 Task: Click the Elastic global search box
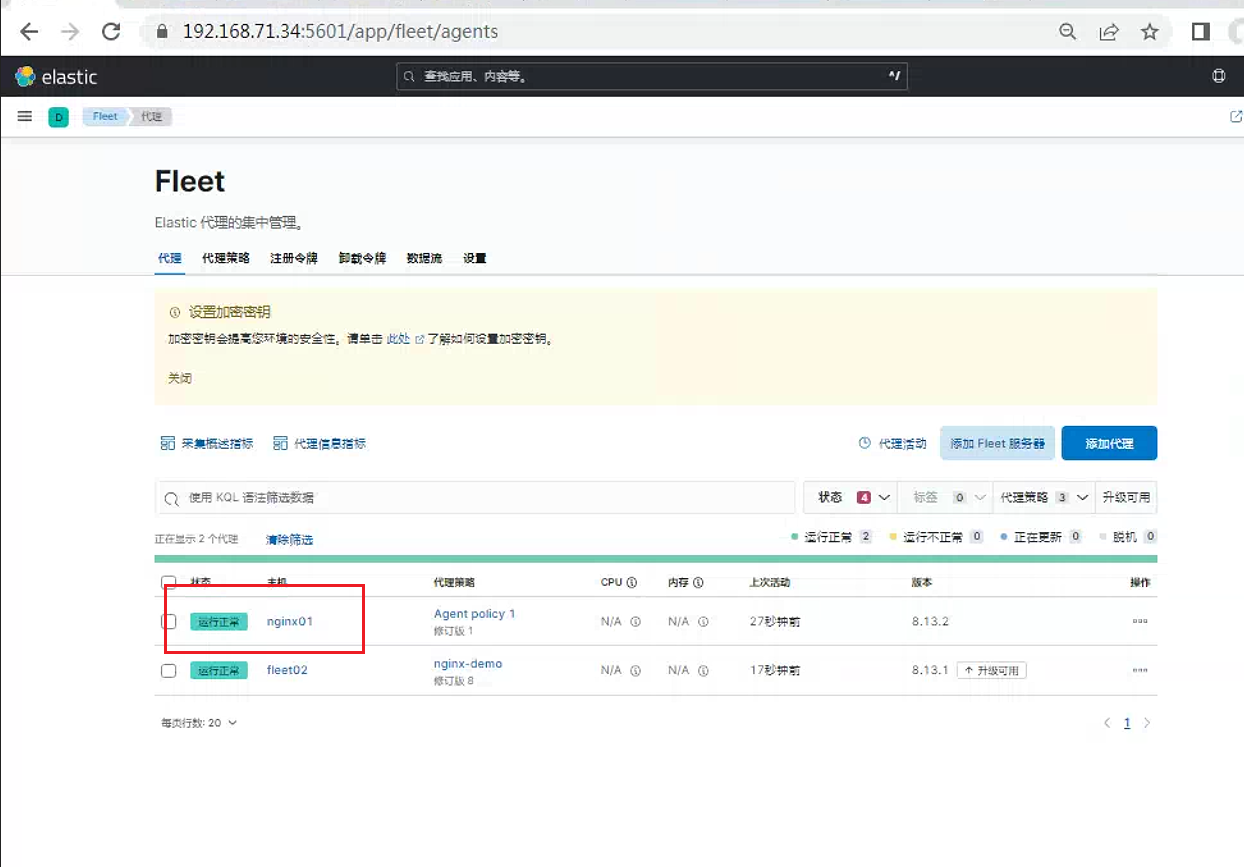652,76
